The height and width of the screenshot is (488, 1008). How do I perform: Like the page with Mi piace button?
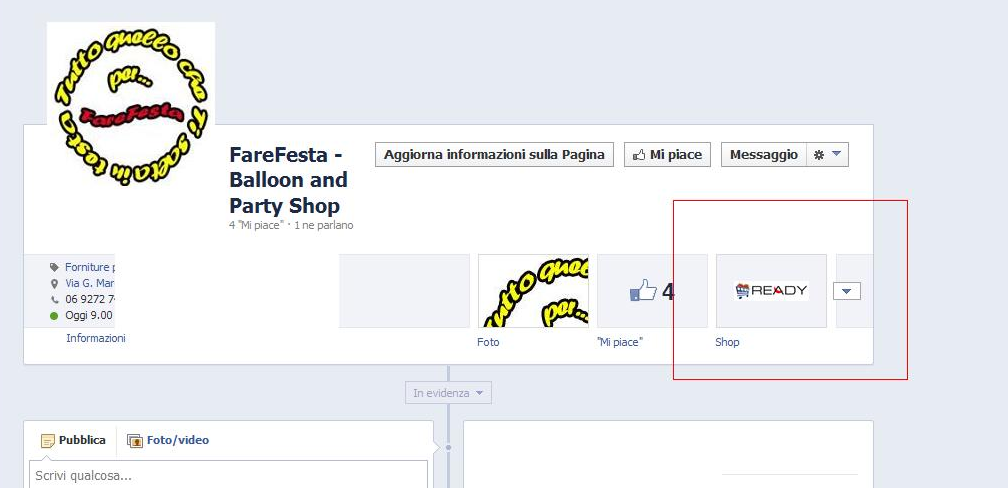(667, 155)
